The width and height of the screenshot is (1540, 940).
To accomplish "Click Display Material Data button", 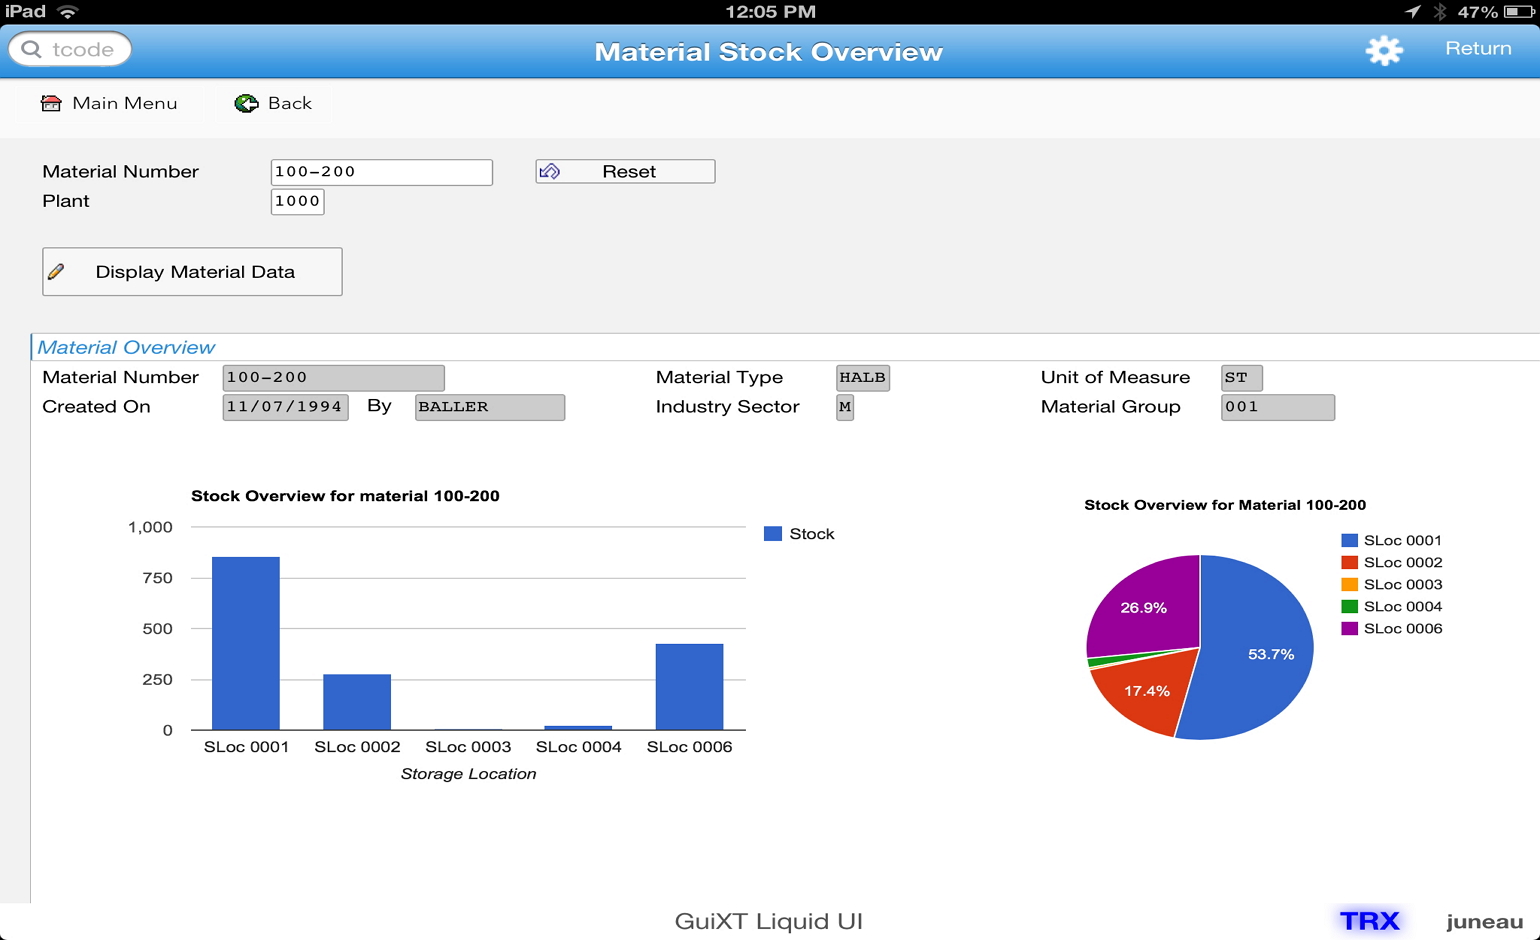I will pos(192,271).
